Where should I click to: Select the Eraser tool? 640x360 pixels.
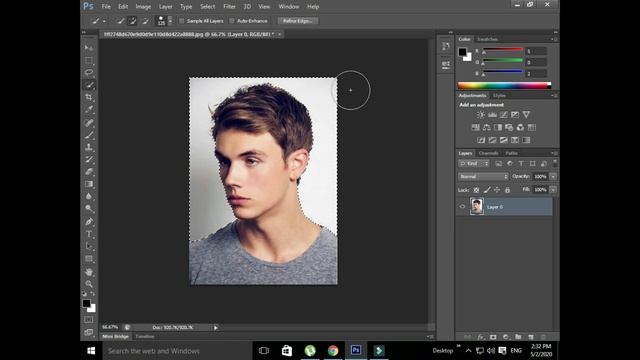click(x=89, y=171)
